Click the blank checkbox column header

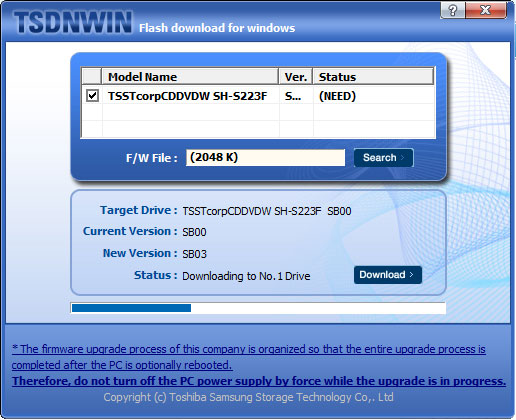[x=91, y=77]
